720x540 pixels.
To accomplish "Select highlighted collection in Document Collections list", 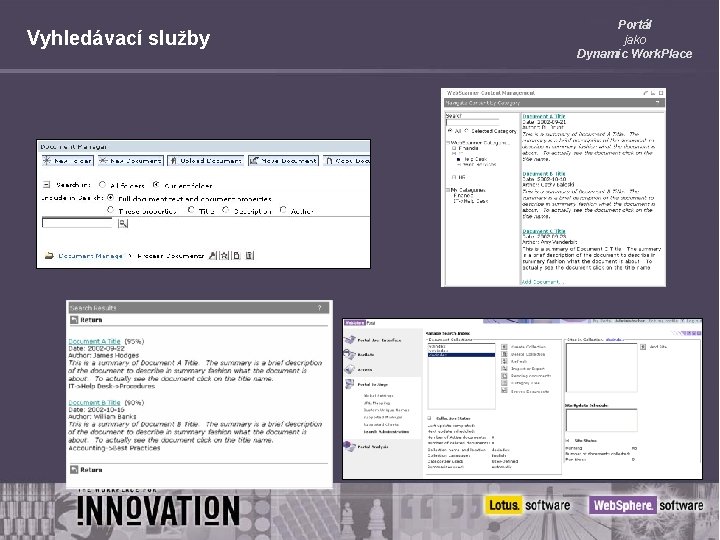I will click(461, 355).
